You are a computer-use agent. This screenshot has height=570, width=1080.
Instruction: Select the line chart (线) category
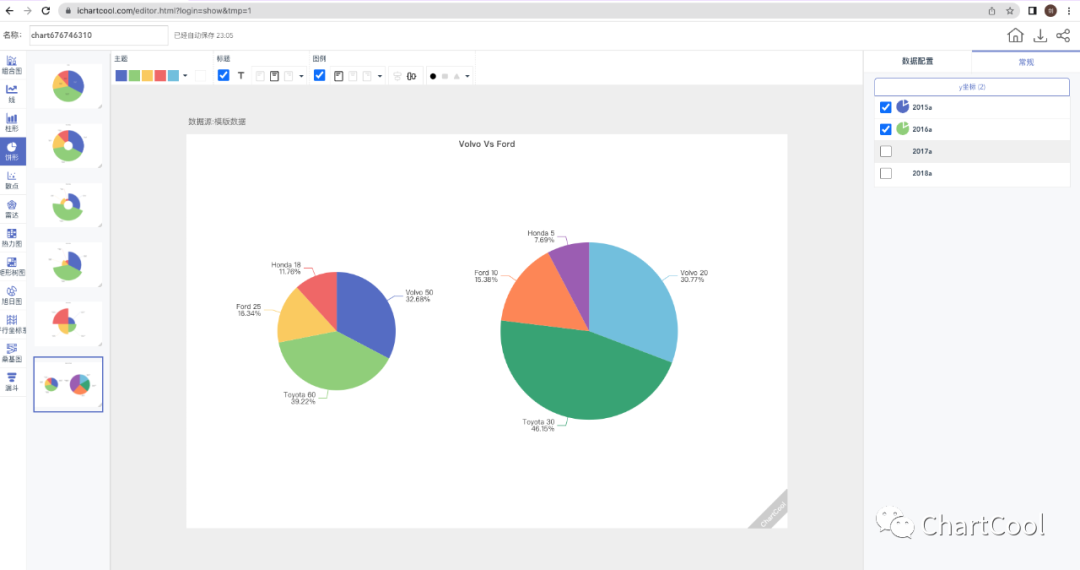(x=12, y=94)
